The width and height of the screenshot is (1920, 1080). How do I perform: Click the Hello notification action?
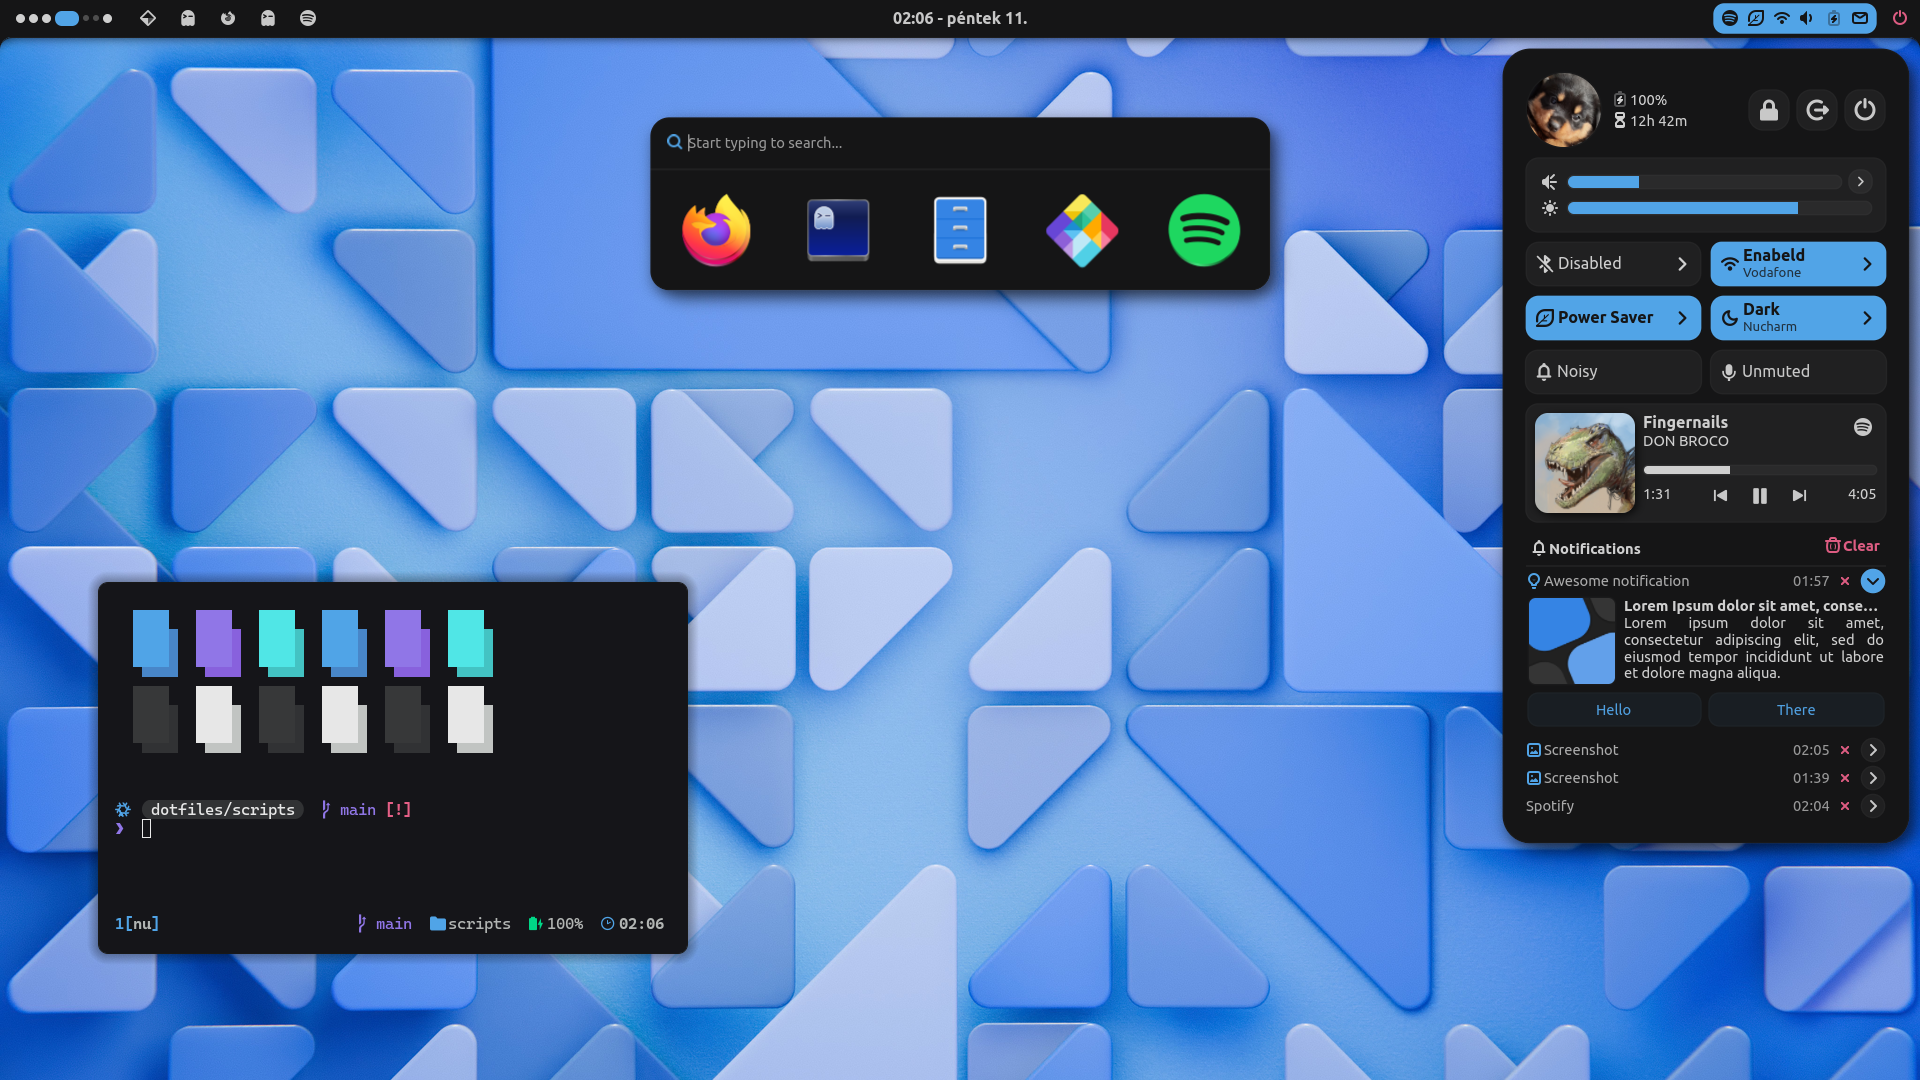pyautogui.click(x=1612, y=710)
